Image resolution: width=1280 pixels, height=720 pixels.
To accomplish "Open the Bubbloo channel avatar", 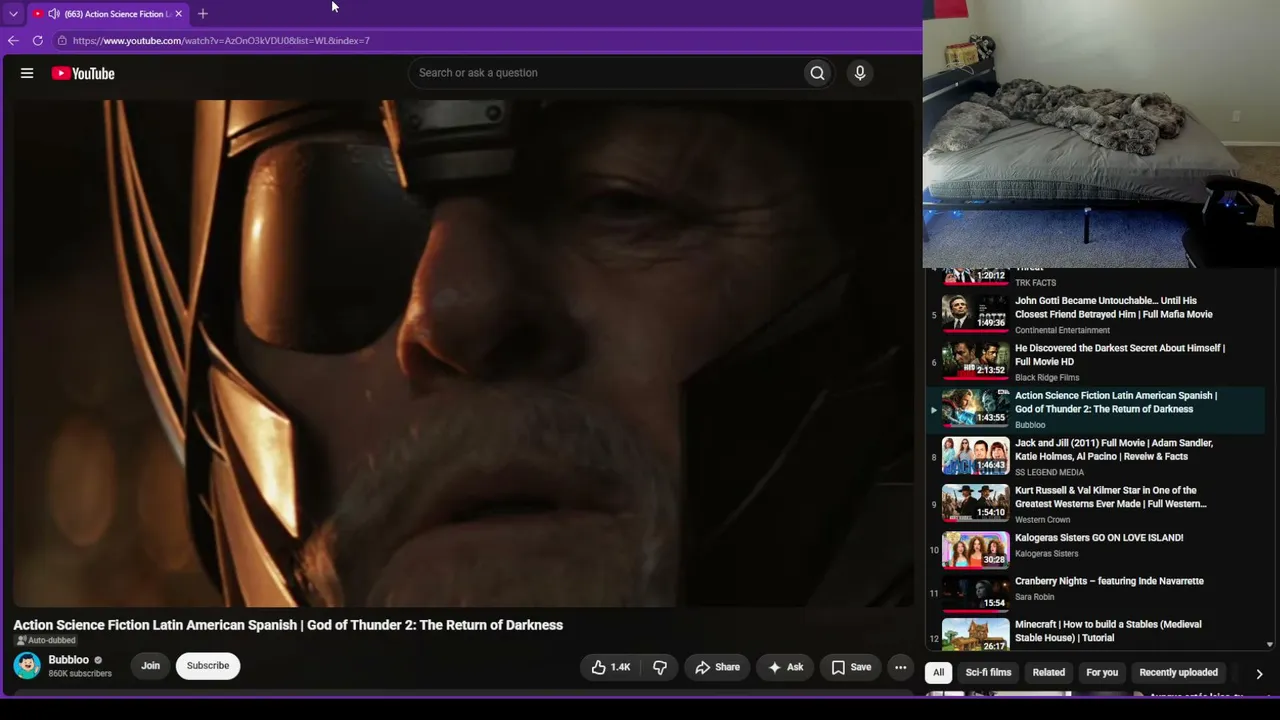I will click(x=27, y=665).
